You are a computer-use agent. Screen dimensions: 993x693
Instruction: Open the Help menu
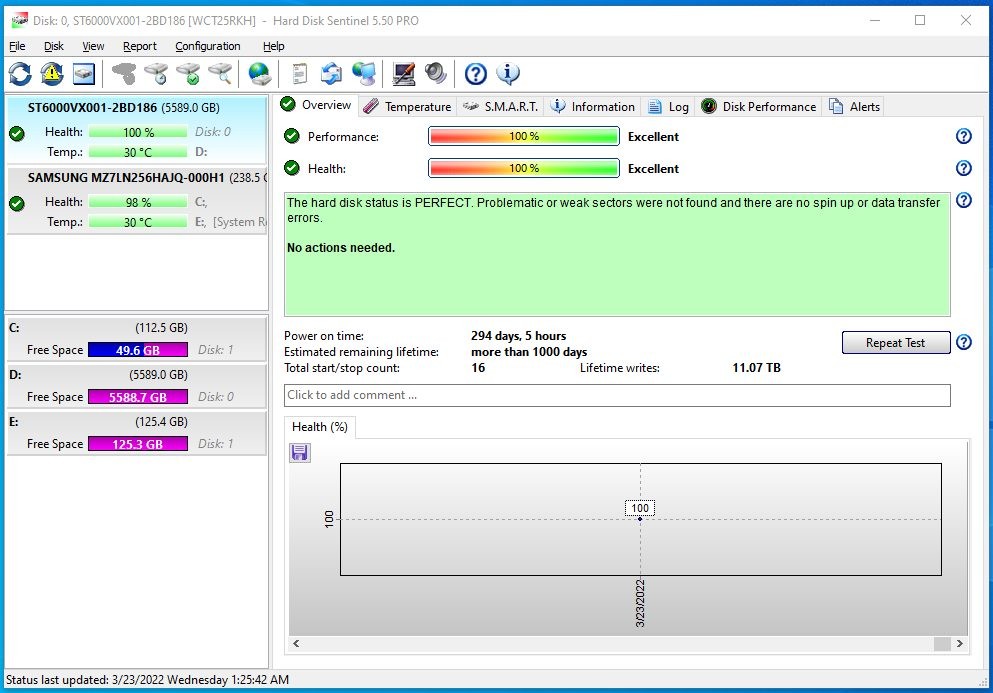(274, 46)
